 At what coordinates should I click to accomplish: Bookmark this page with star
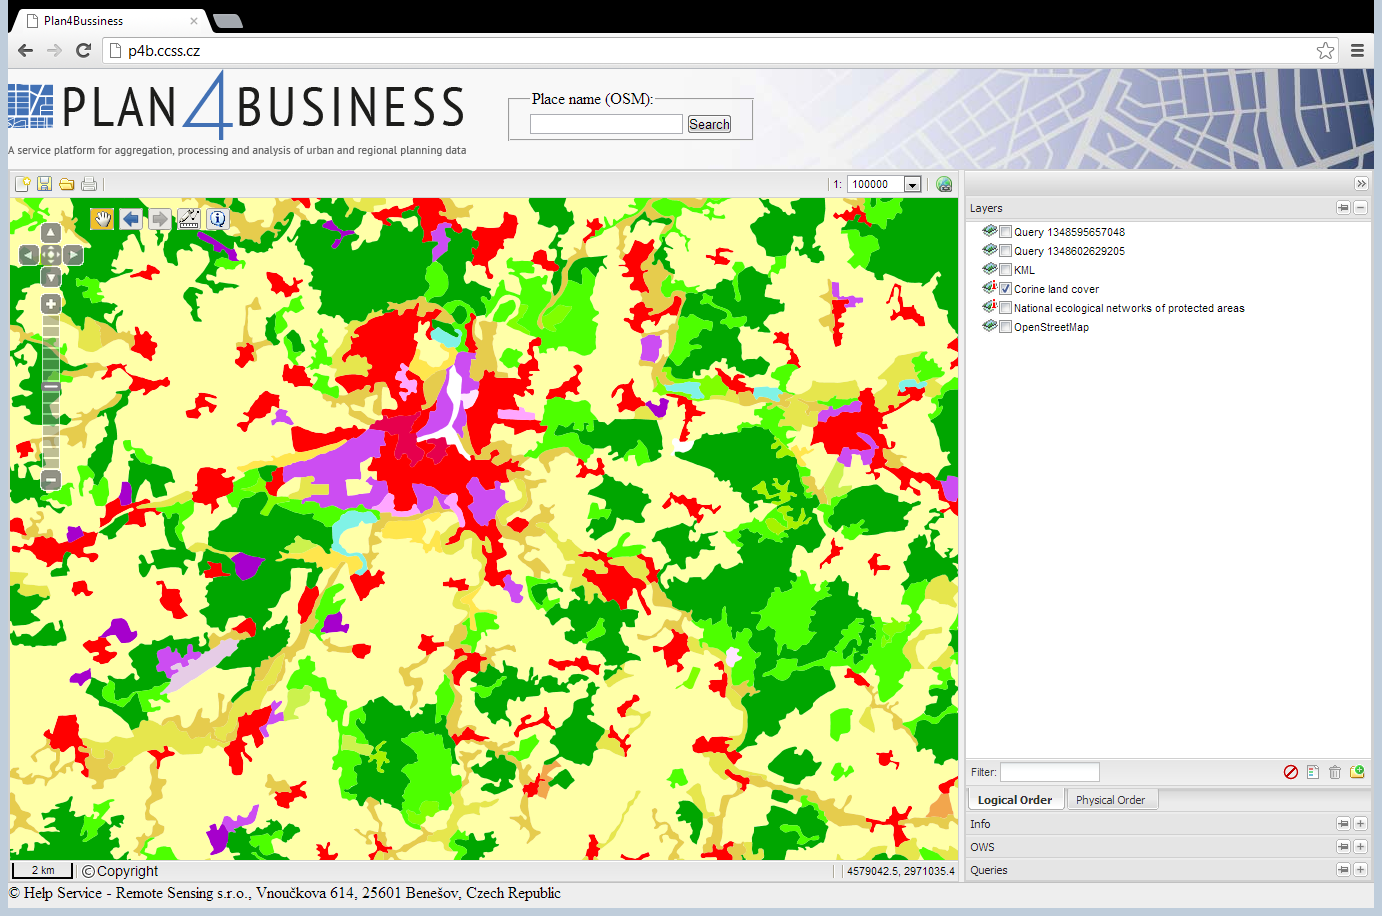(x=1325, y=50)
